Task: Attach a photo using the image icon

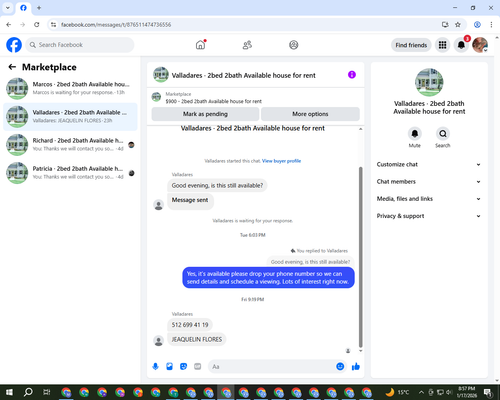Action: [169, 367]
